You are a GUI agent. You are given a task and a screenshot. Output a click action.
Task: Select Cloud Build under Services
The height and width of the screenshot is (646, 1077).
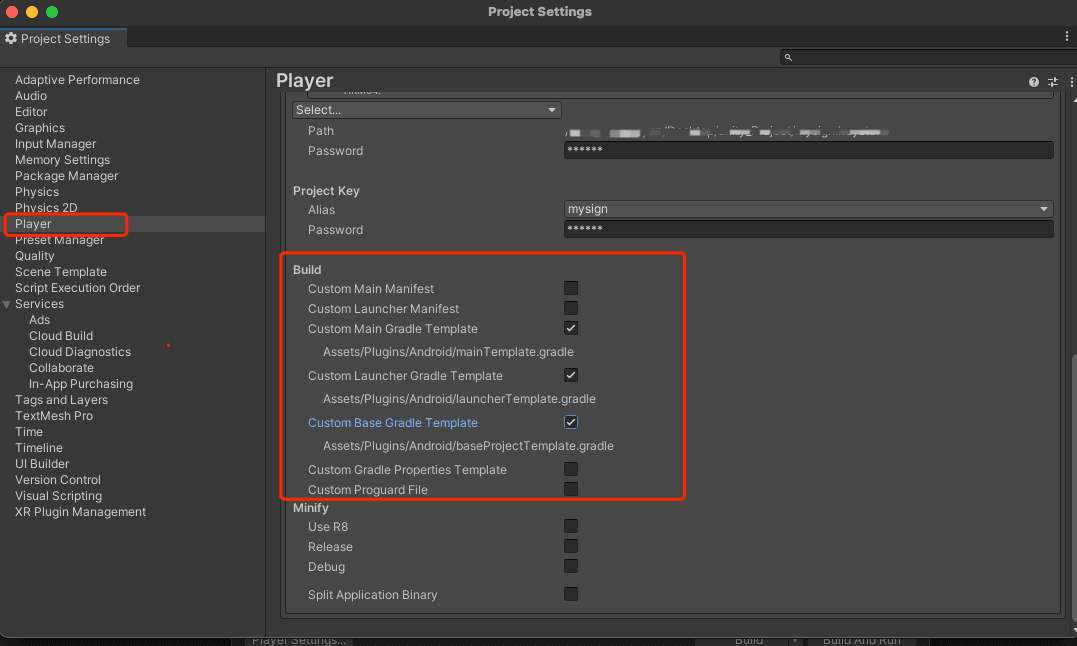(61, 336)
